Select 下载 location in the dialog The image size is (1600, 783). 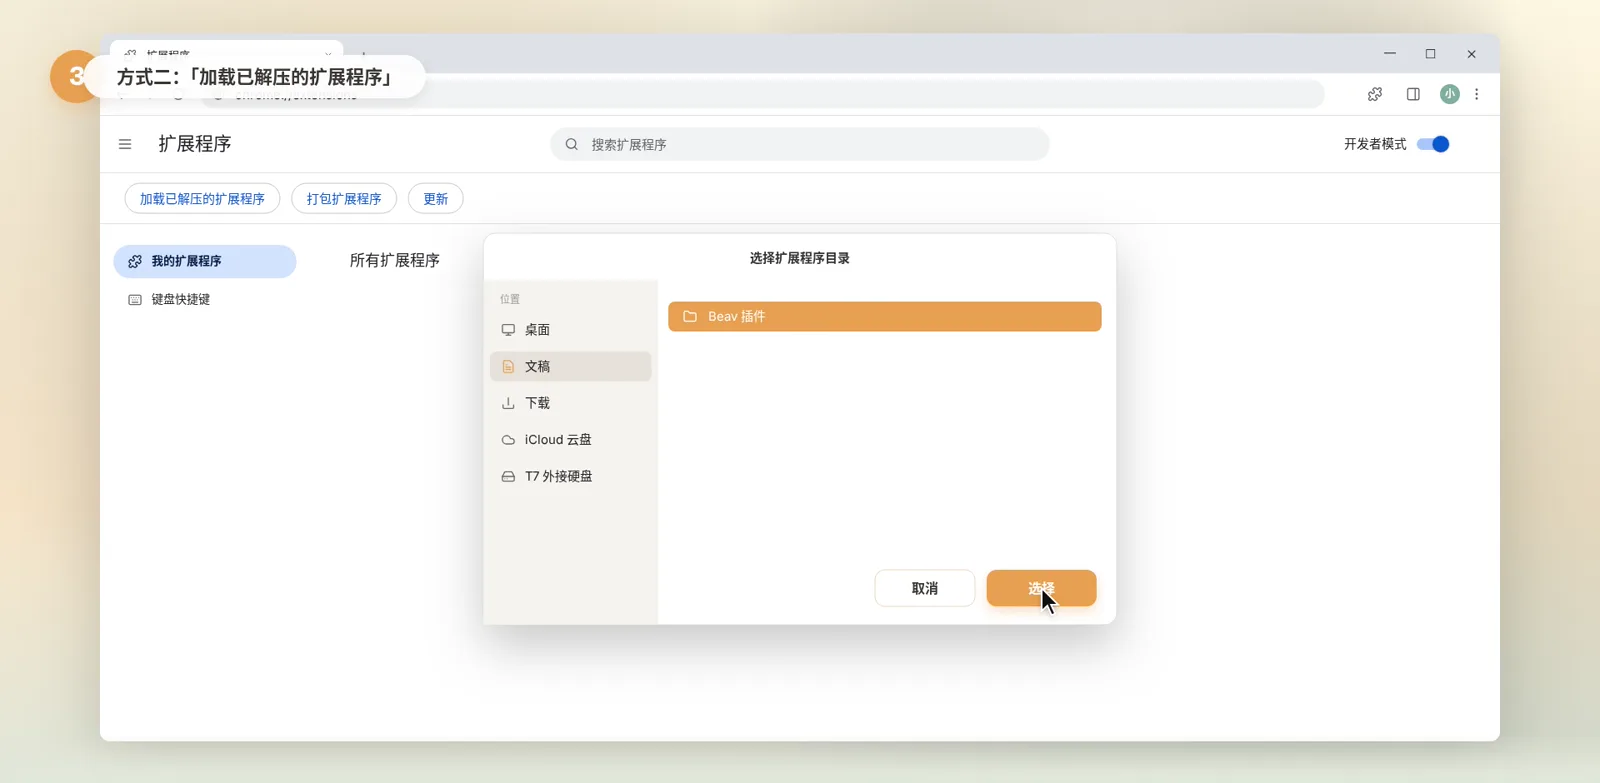click(x=570, y=403)
